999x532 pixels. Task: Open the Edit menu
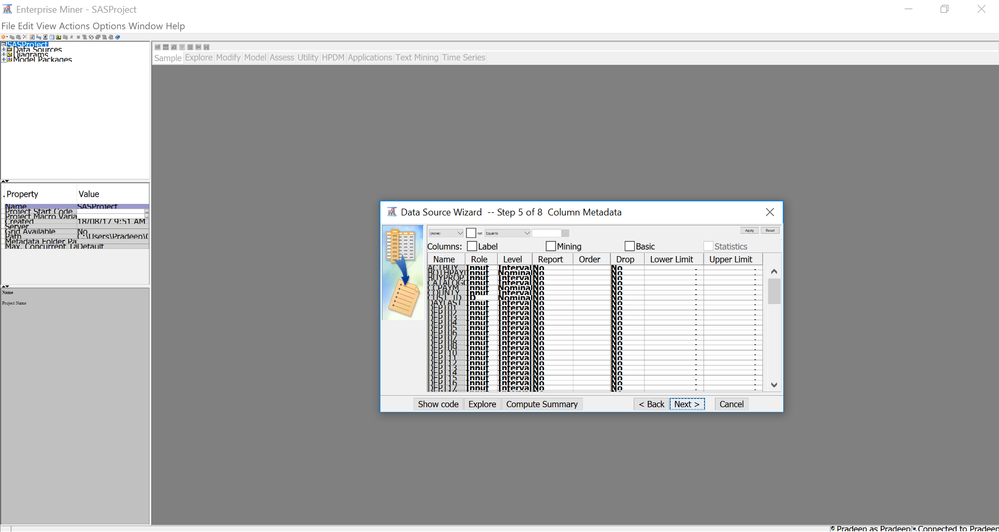[x=25, y=26]
